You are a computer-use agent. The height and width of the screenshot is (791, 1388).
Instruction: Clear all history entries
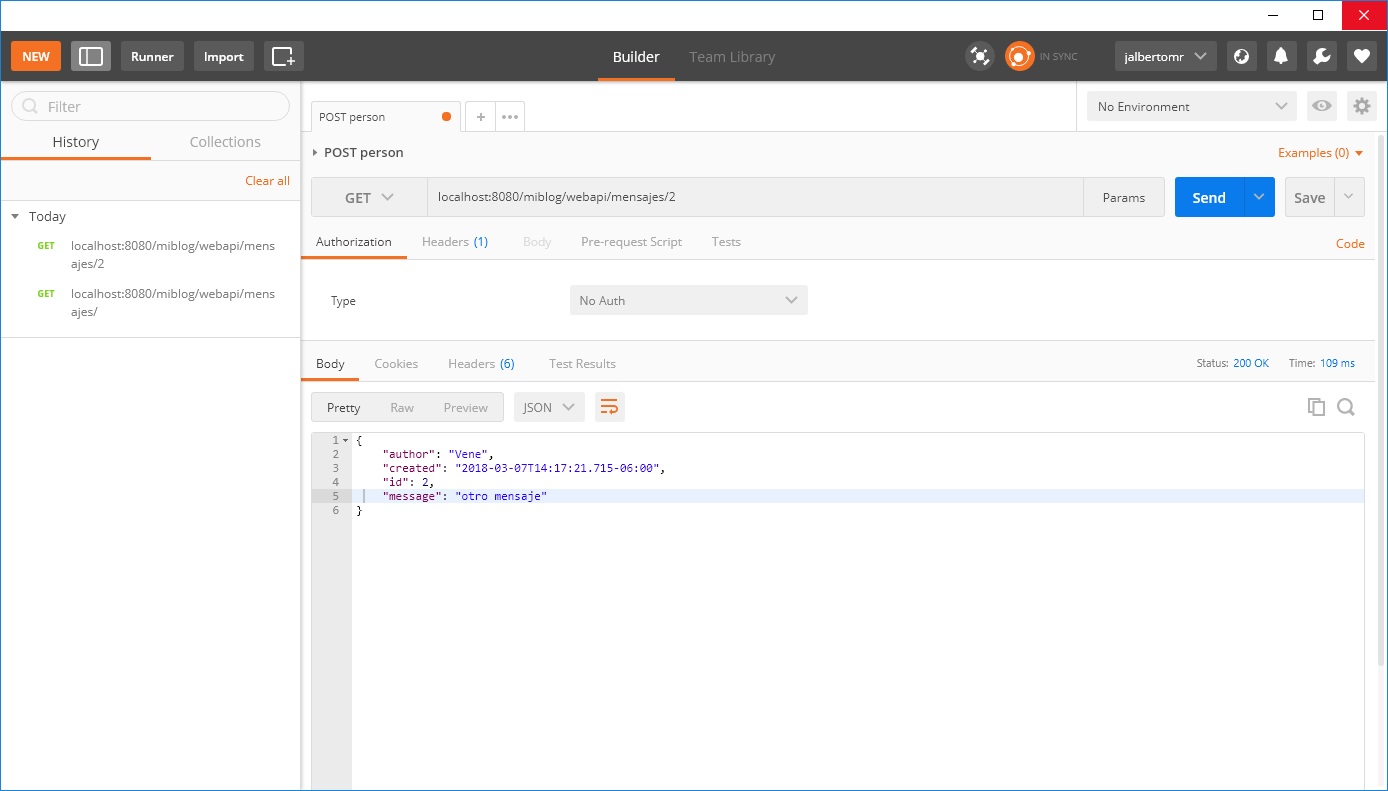coord(267,181)
